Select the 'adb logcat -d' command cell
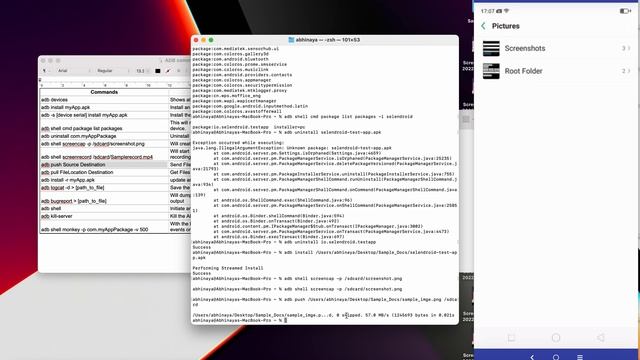The height and width of the screenshot is (360, 640). pos(104,188)
